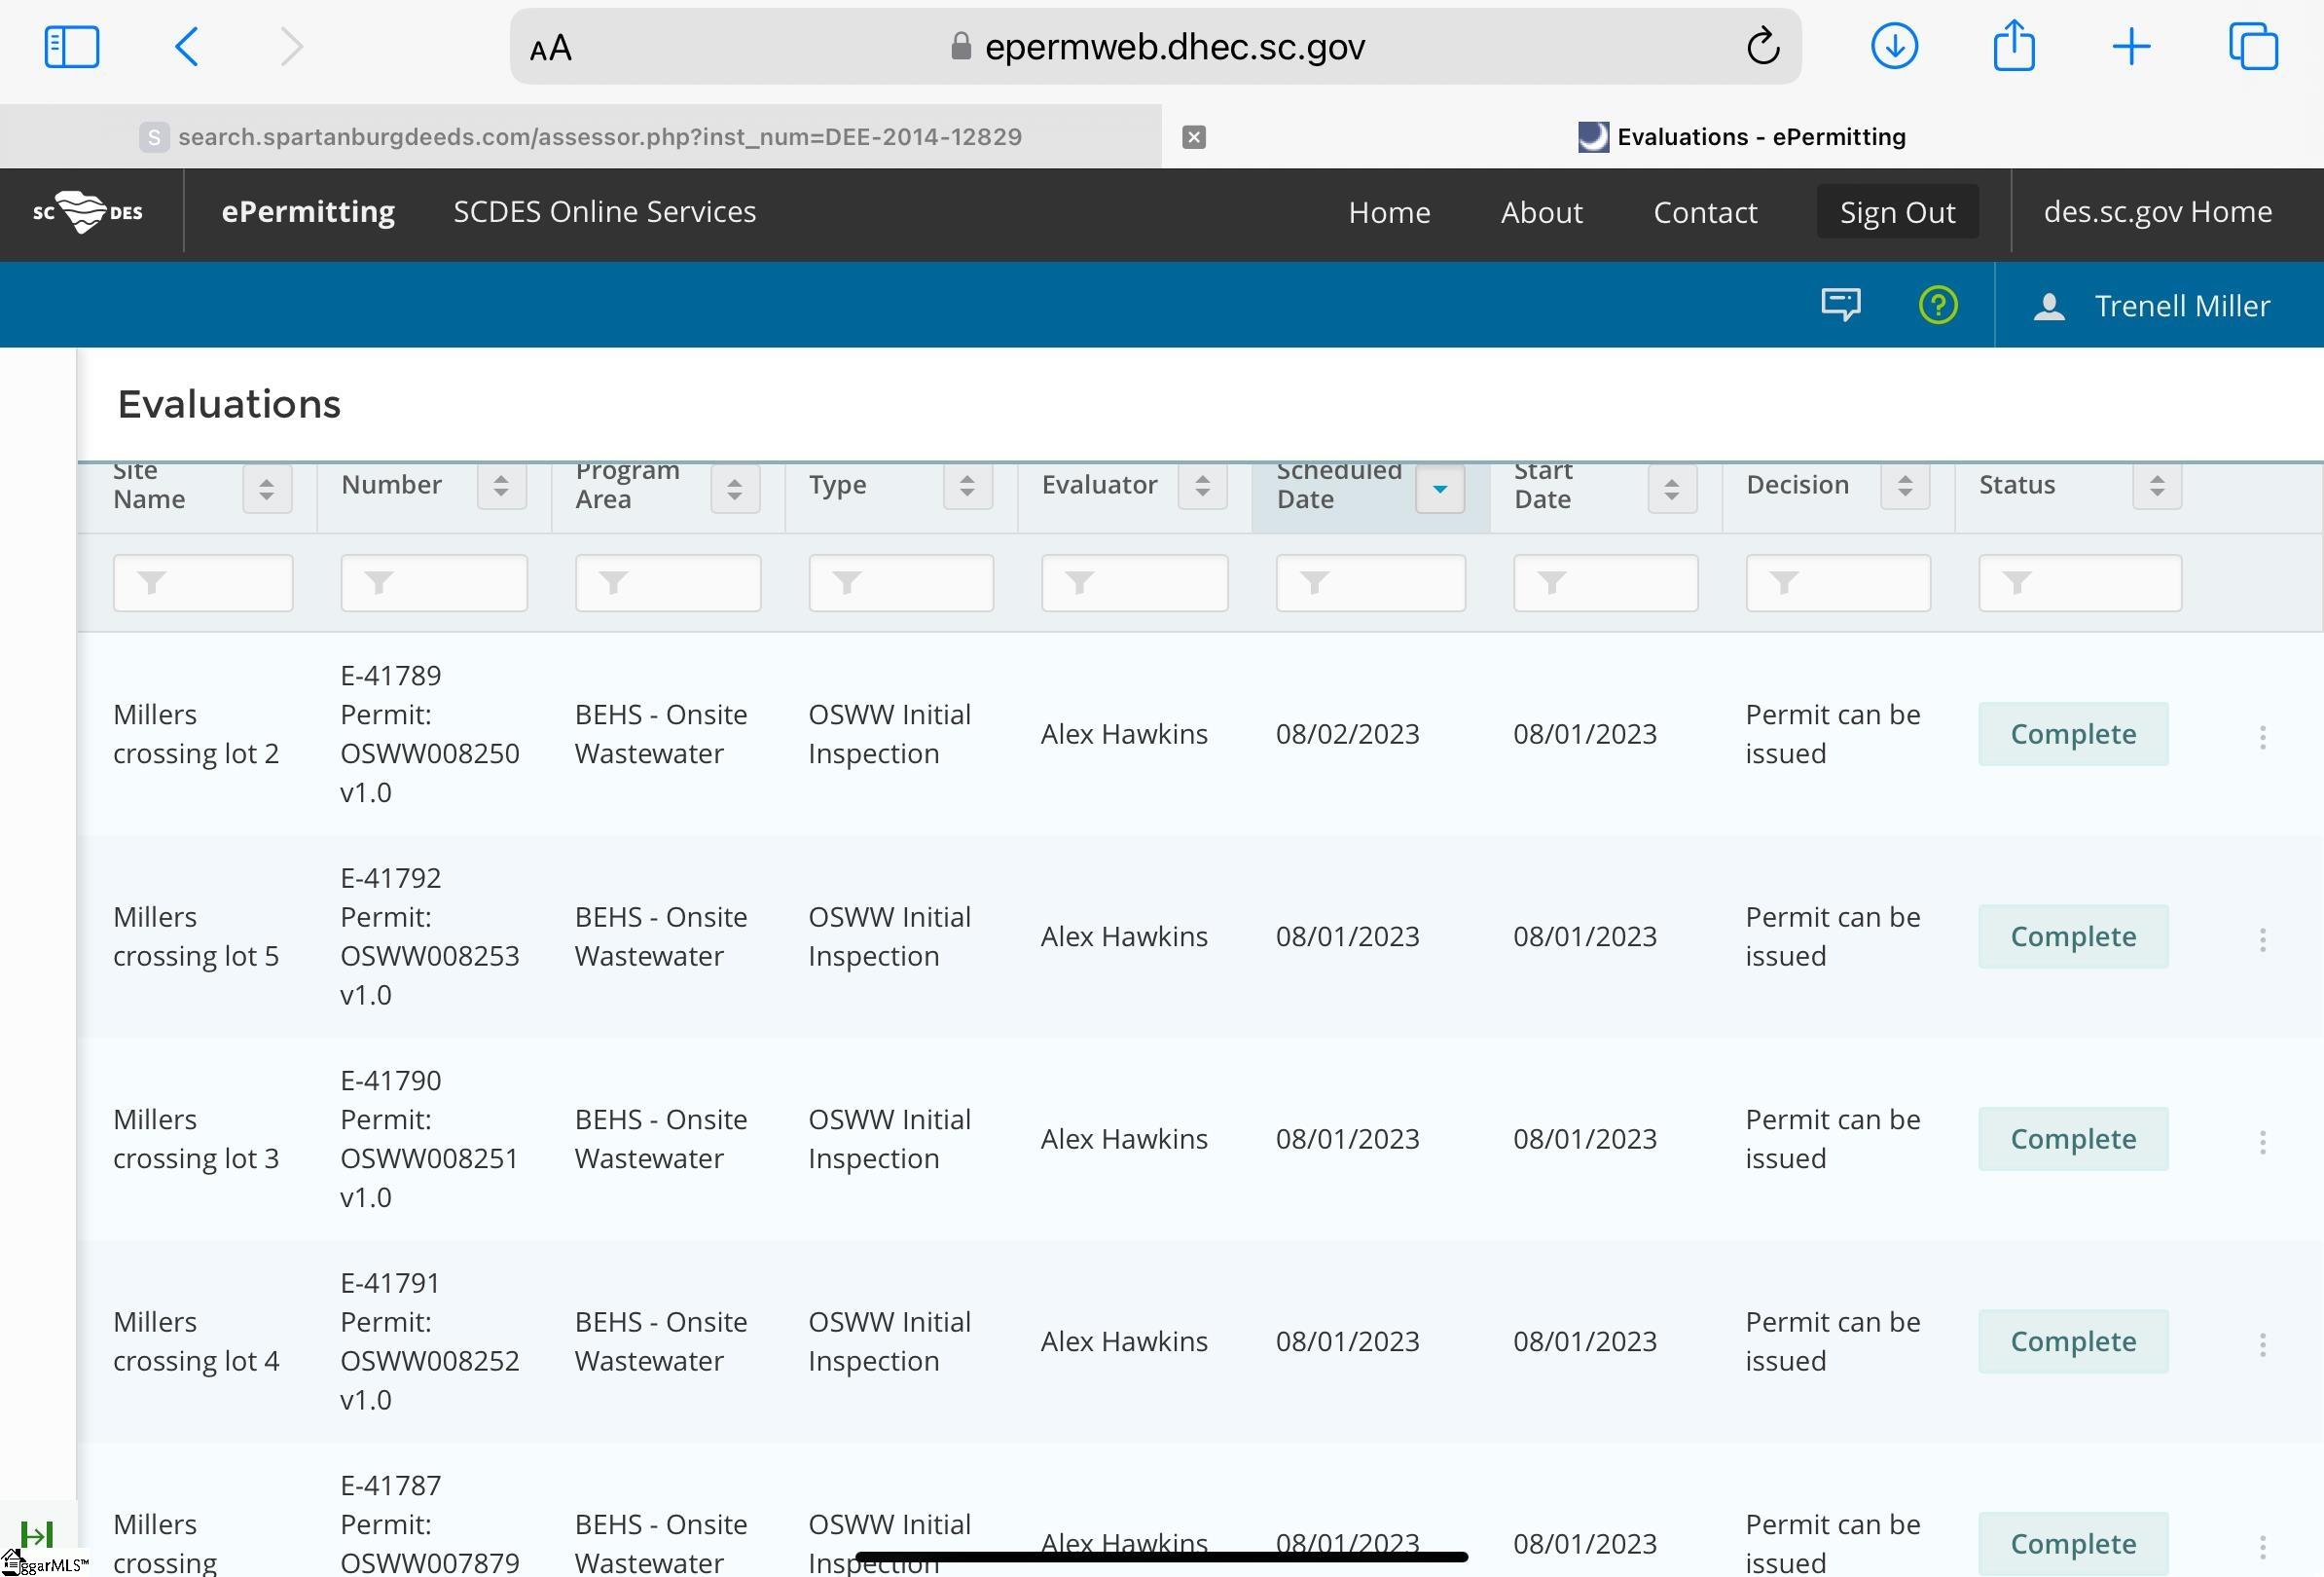This screenshot has height=1577, width=2324.
Task: Open row menu for Millers crossing lot 2
Action: [2262, 737]
